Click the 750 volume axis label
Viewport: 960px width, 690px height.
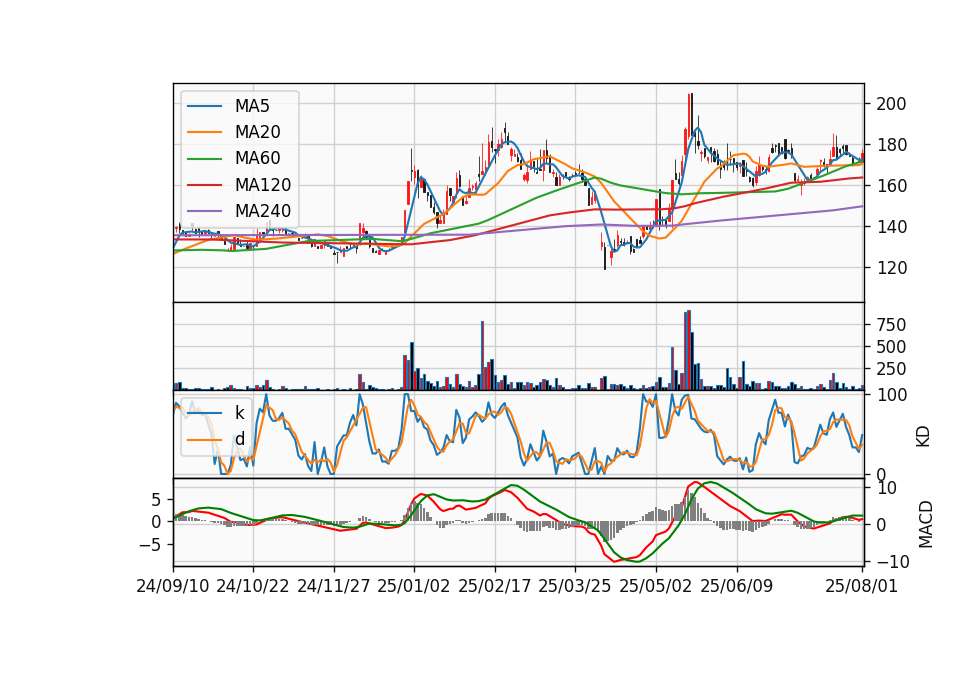[x=891, y=325]
